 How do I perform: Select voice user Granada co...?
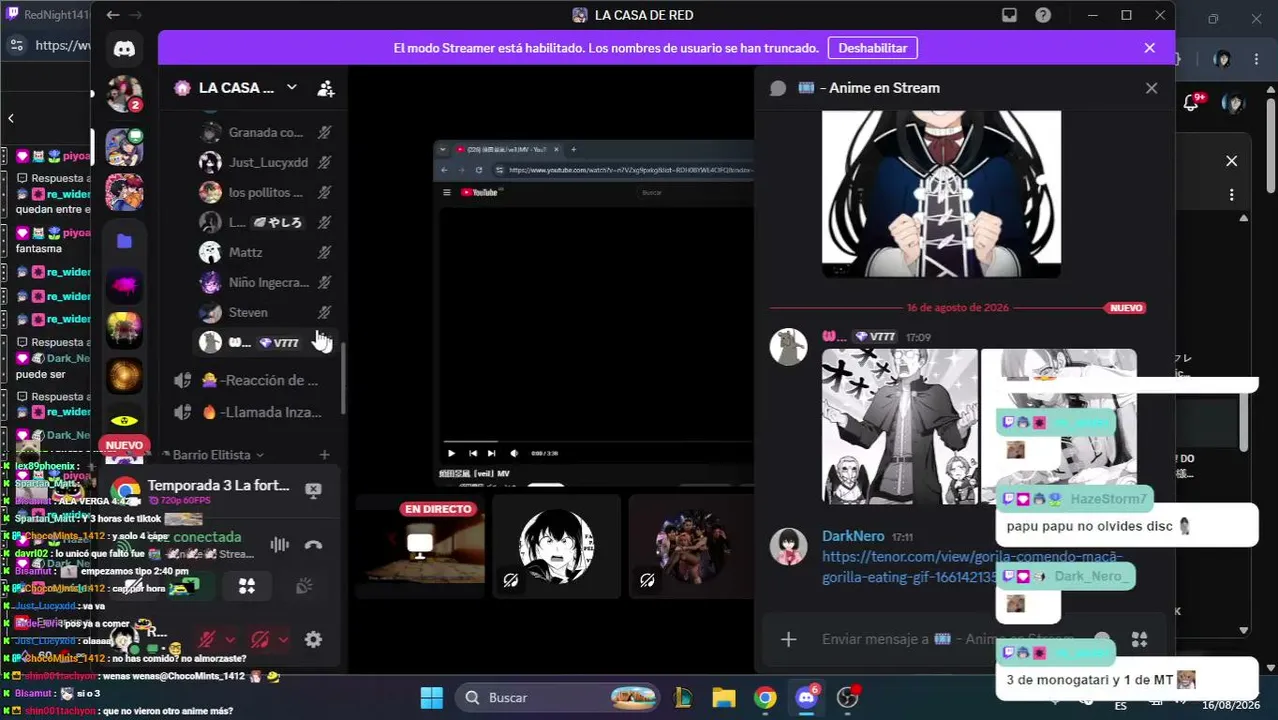266,132
